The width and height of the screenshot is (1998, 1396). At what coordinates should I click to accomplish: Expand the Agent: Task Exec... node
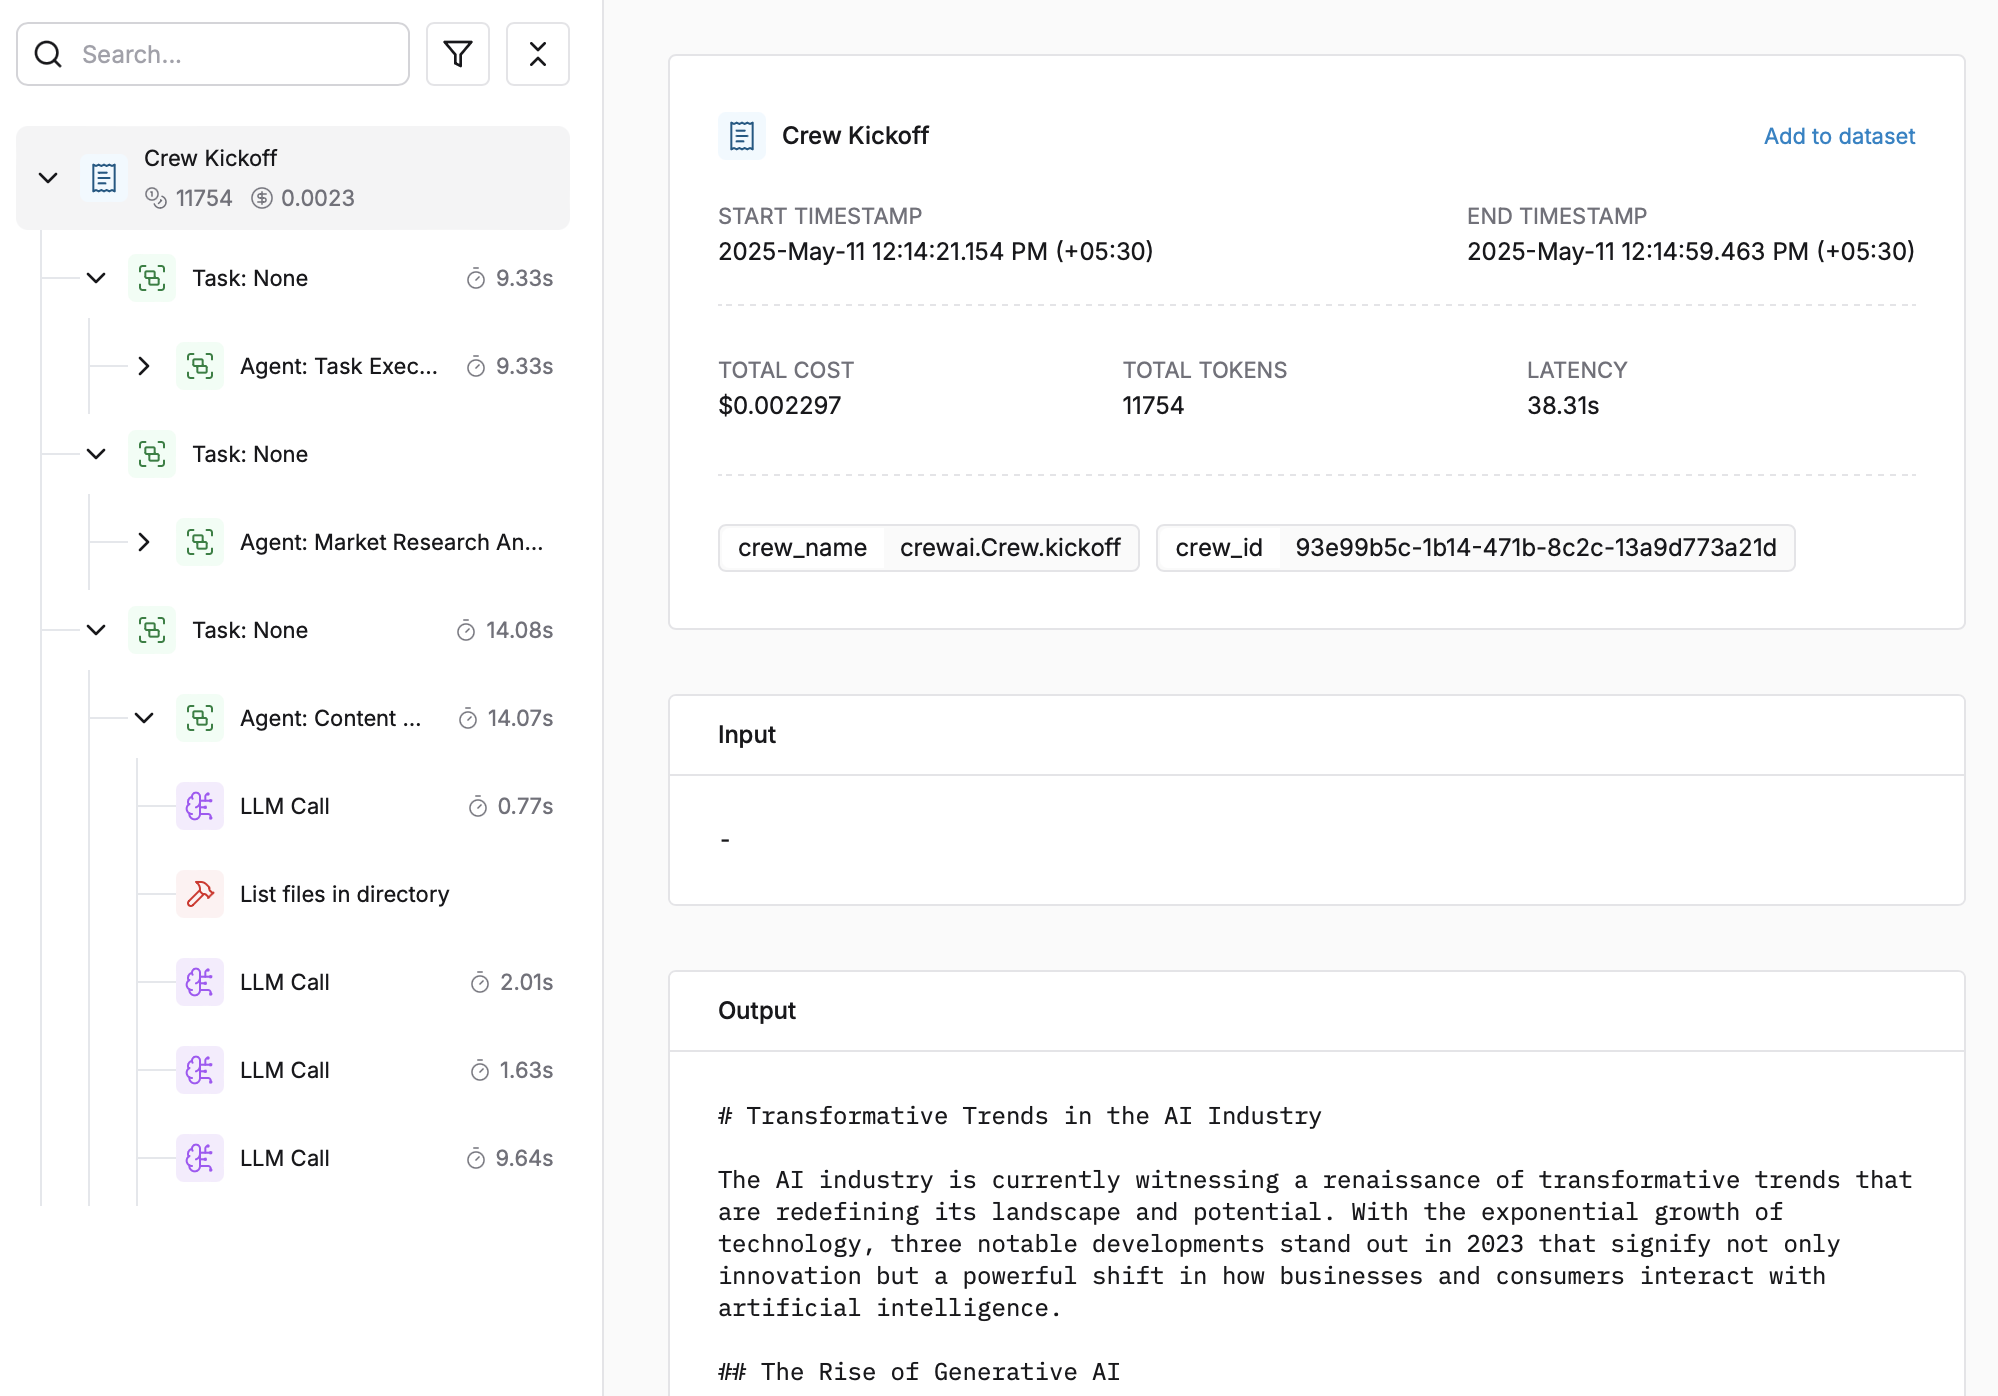pyautogui.click(x=144, y=366)
